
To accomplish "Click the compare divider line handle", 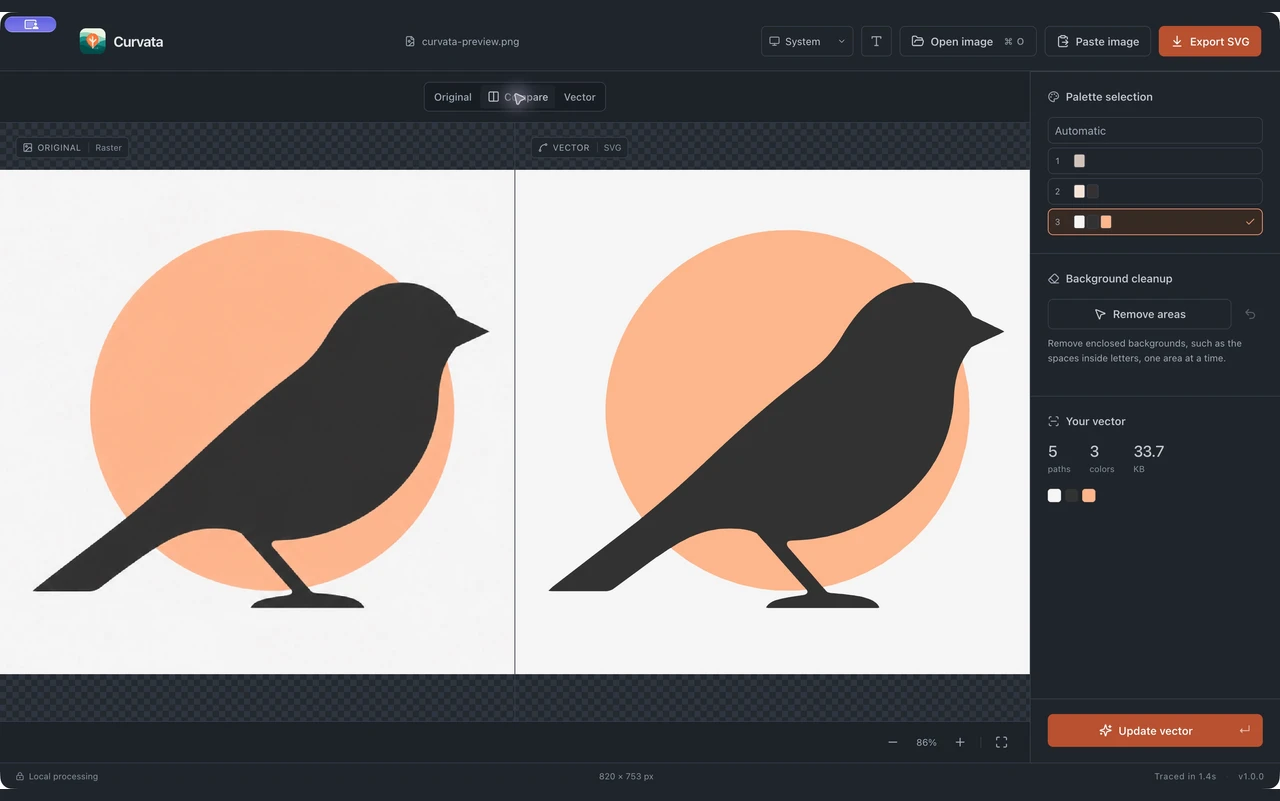I will click(x=515, y=422).
